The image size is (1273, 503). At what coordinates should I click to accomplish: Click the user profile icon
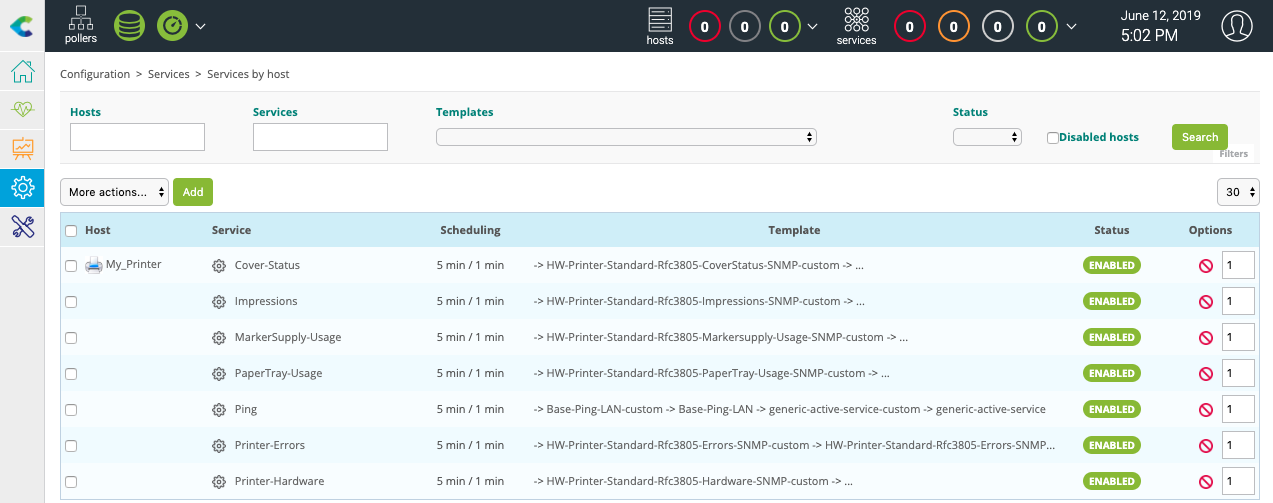click(1237, 26)
